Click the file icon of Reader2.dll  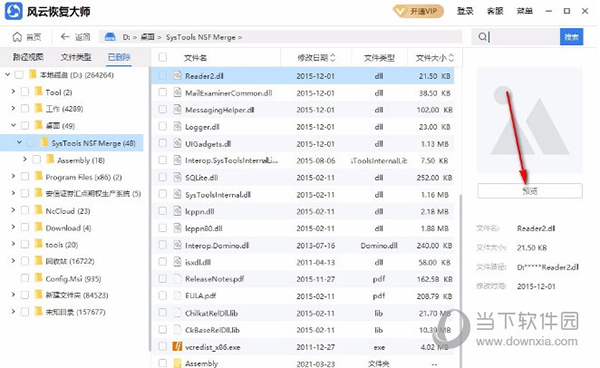click(x=177, y=75)
